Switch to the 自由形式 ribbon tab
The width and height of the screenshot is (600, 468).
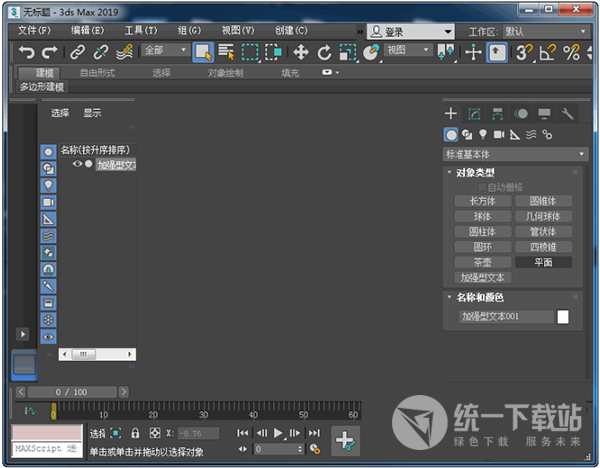pos(100,73)
